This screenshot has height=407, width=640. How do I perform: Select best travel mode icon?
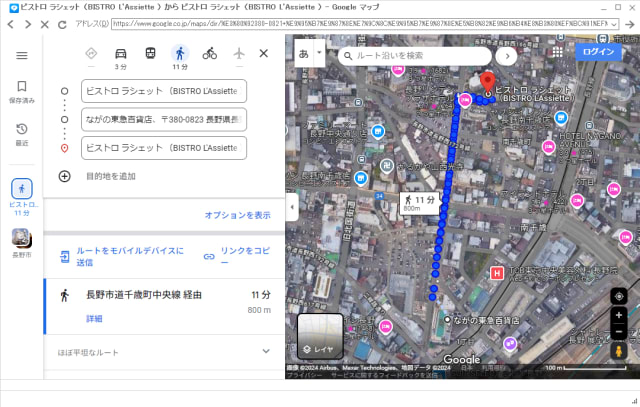tap(91, 53)
